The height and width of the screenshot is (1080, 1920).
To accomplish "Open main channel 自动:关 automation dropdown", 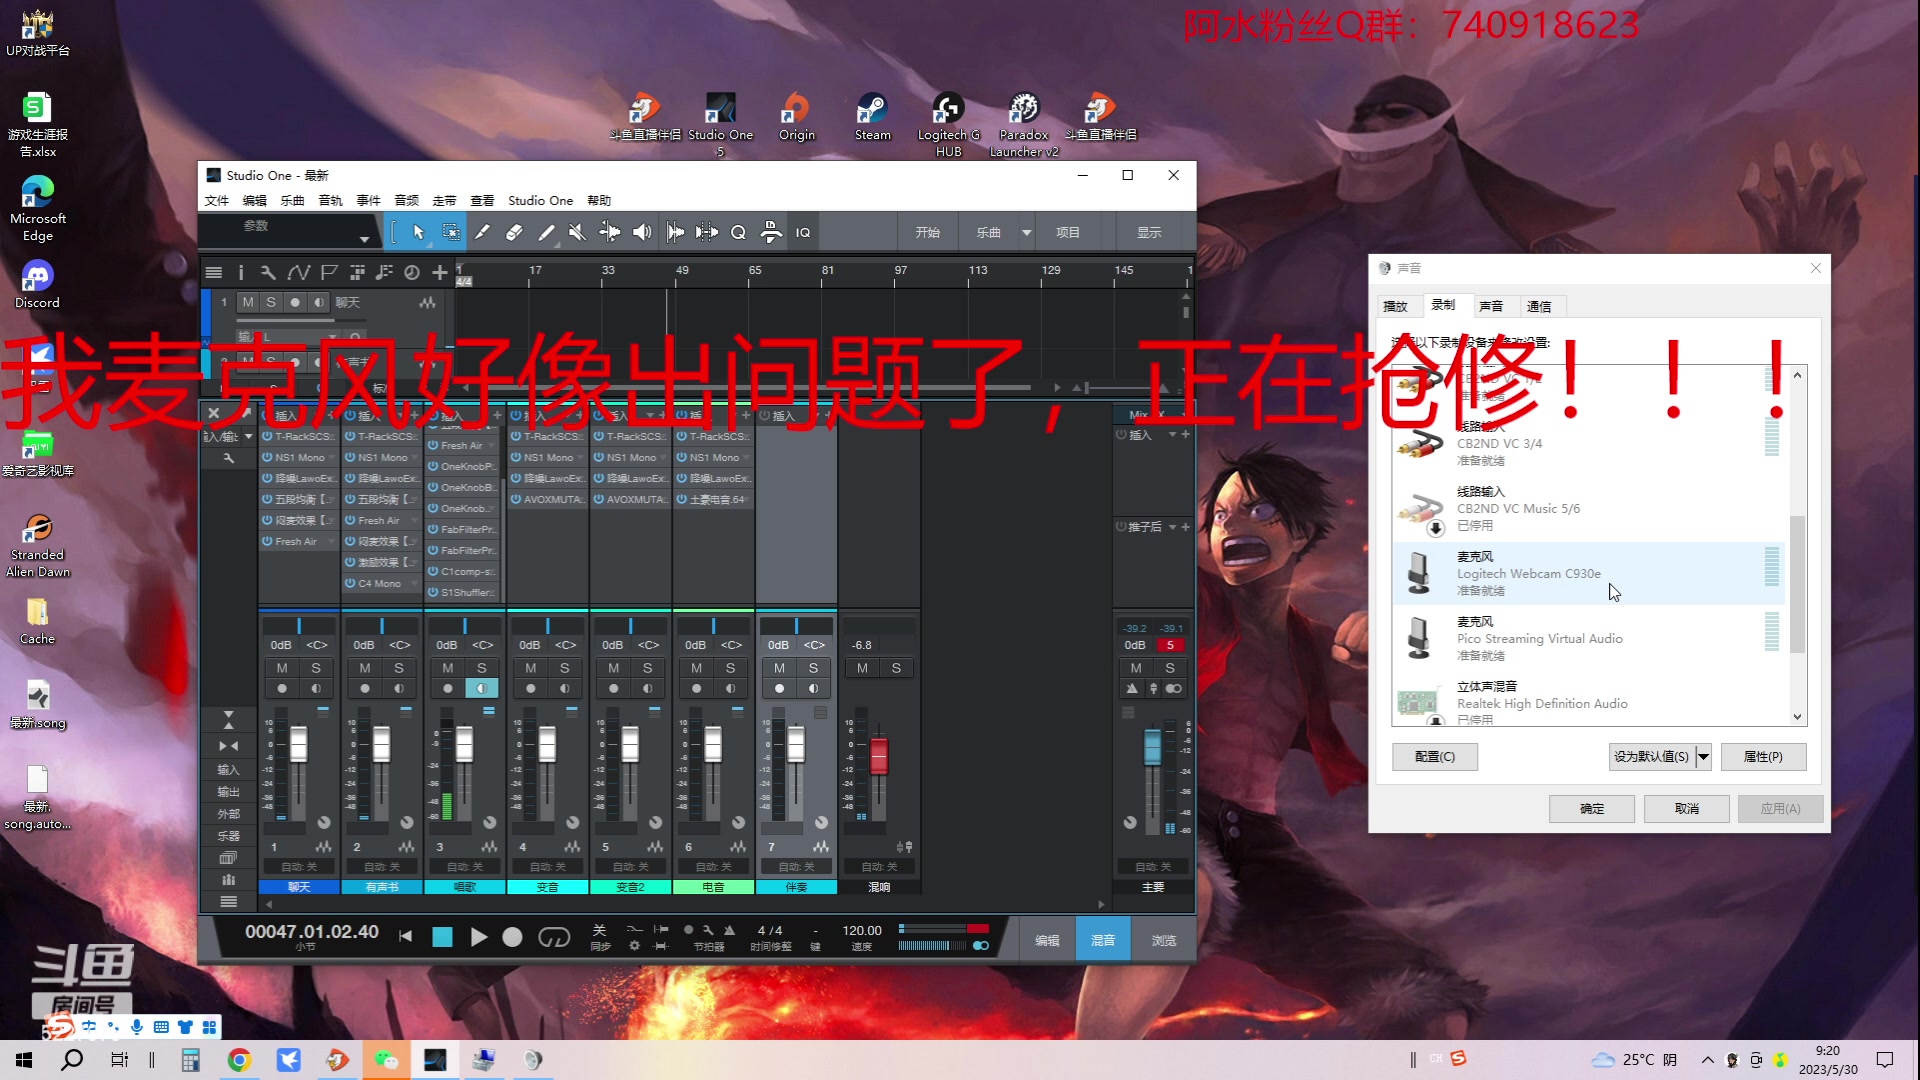I will click(1153, 867).
